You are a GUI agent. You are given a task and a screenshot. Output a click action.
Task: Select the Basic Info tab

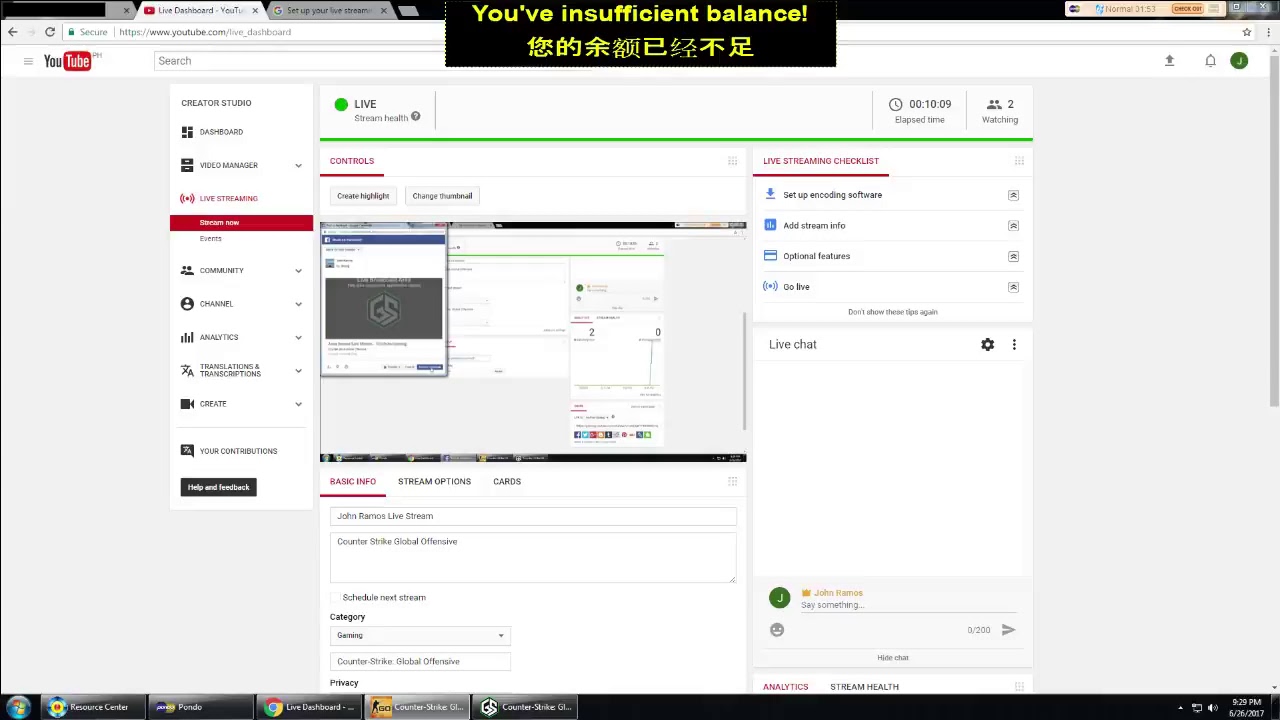pyautogui.click(x=353, y=481)
